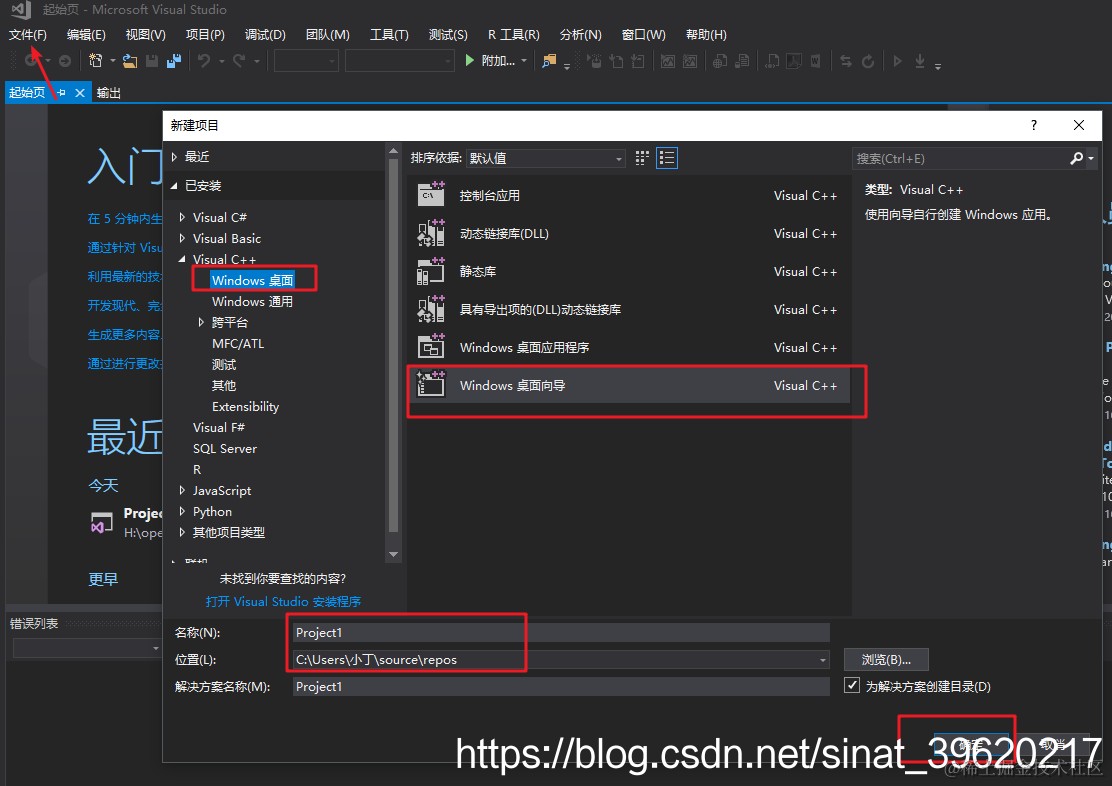1112x786 pixels.
Task: Click the download arrow toolbar icon
Action: pos(920,61)
